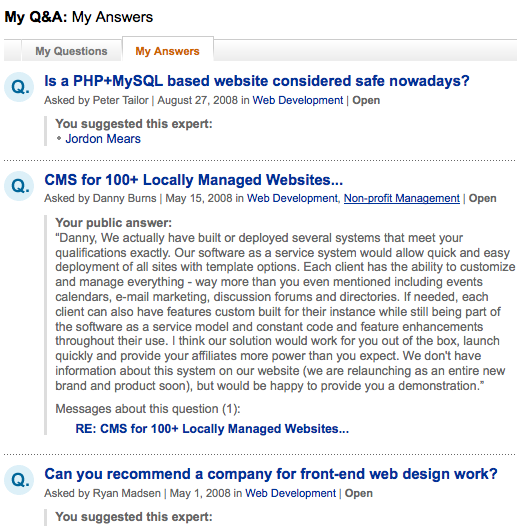Screen dimensions: 523x526
Task: Click the Web Development link under Ryan Madsen's question
Action: point(291,493)
